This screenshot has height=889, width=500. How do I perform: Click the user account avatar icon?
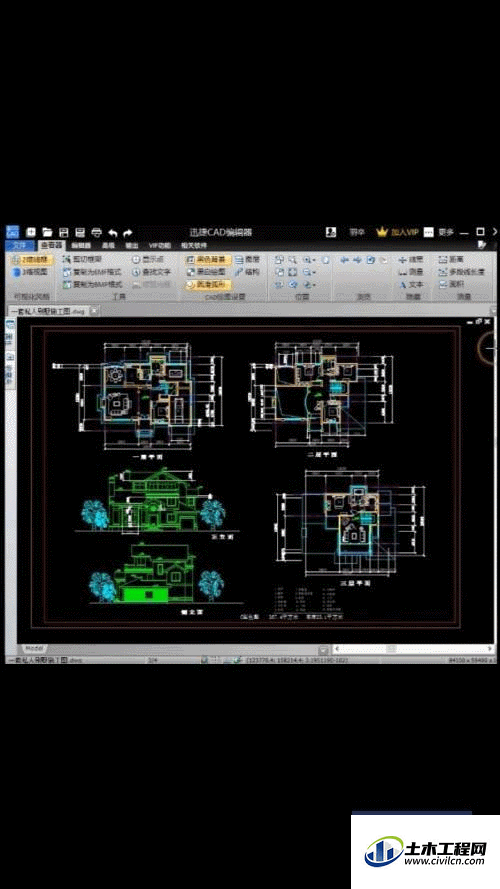(331, 232)
